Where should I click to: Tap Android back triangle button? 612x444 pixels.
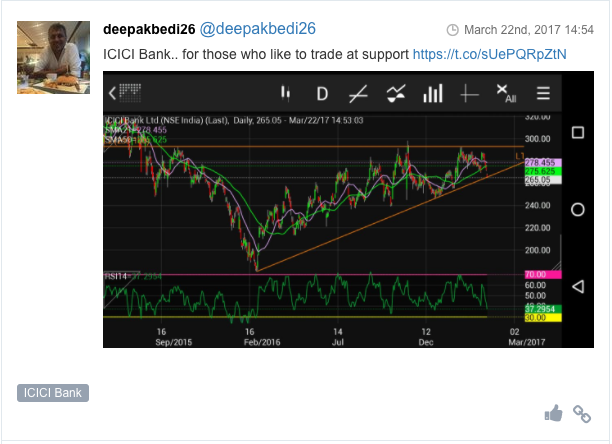578,287
